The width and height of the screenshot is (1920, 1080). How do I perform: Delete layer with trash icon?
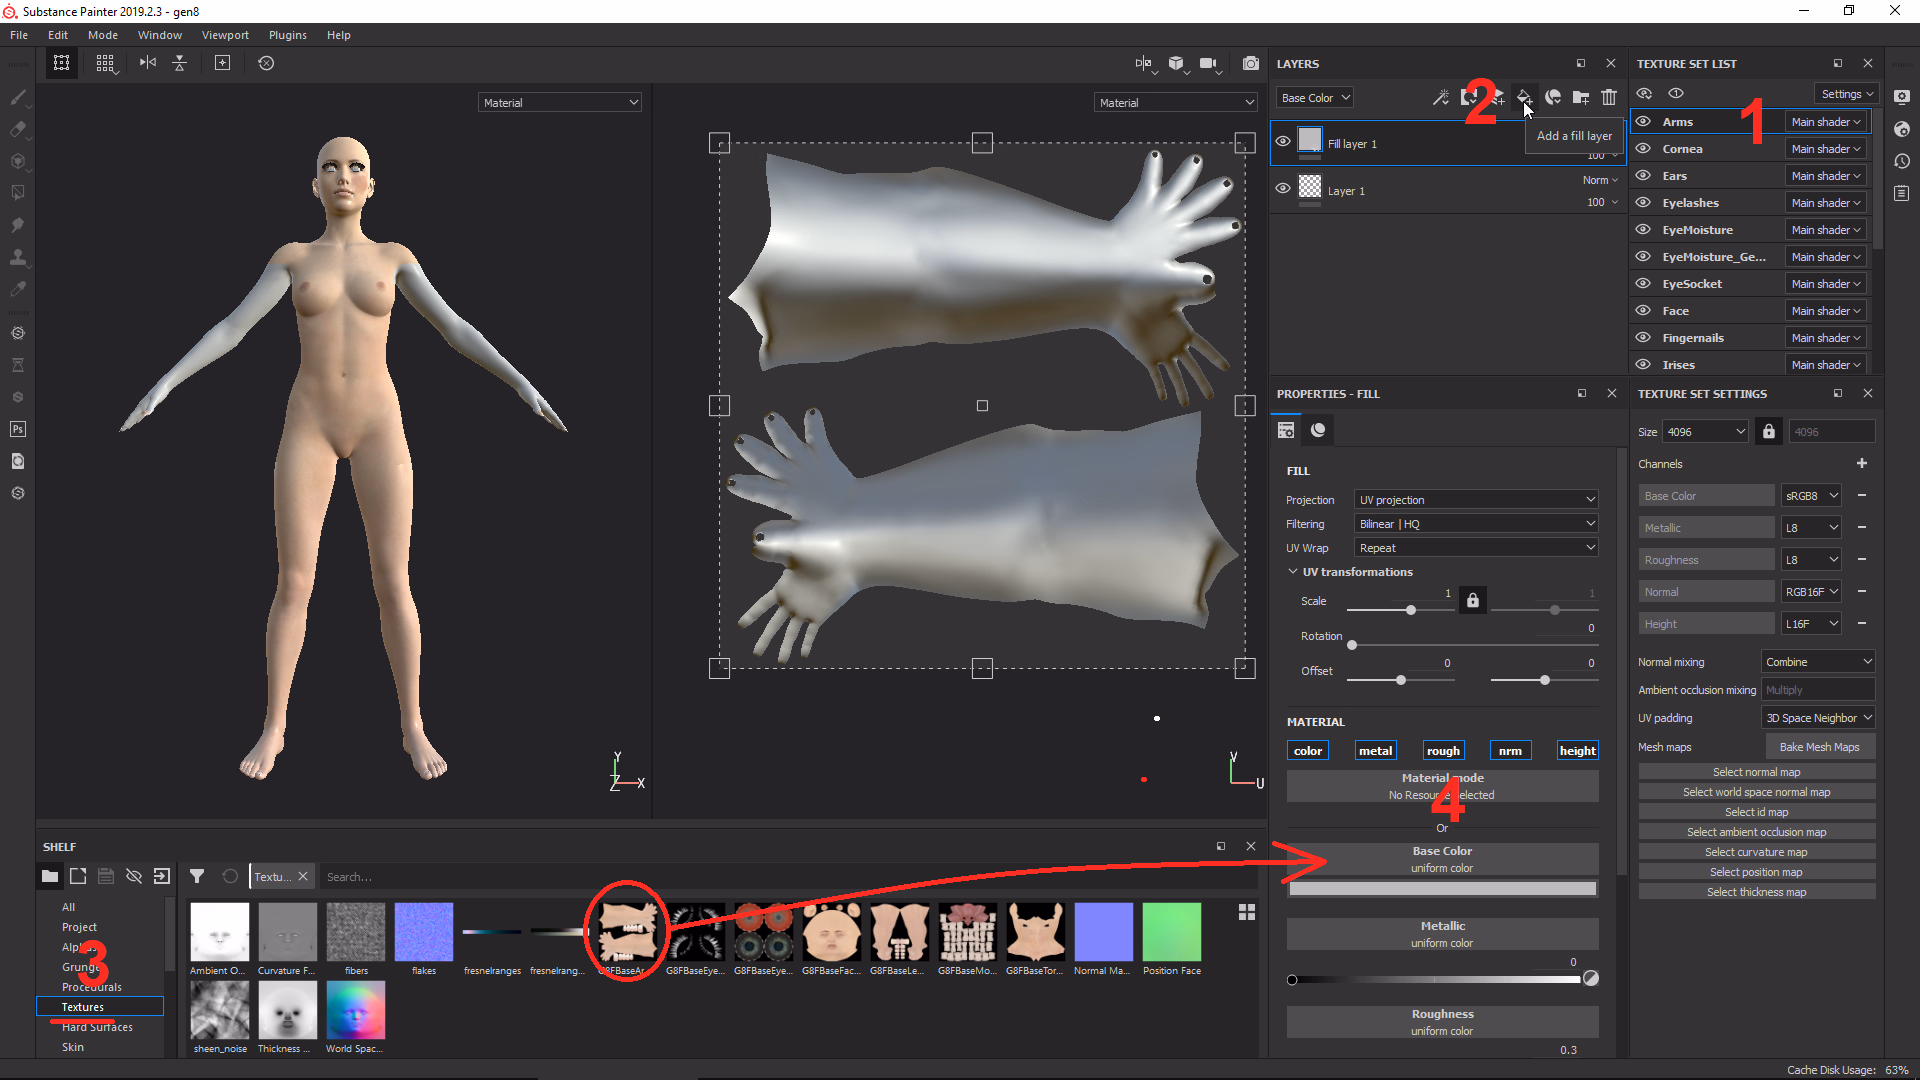coord(1609,97)
